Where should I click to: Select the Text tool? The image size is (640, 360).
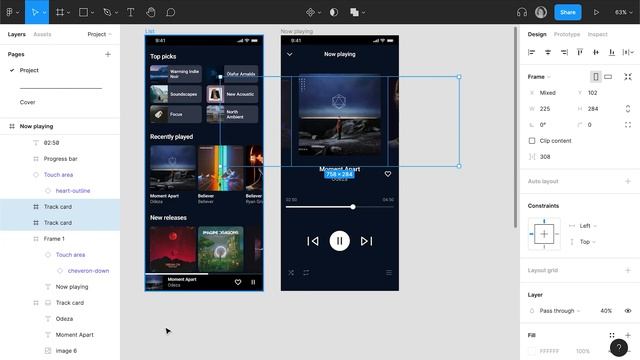tap(131, 12)
